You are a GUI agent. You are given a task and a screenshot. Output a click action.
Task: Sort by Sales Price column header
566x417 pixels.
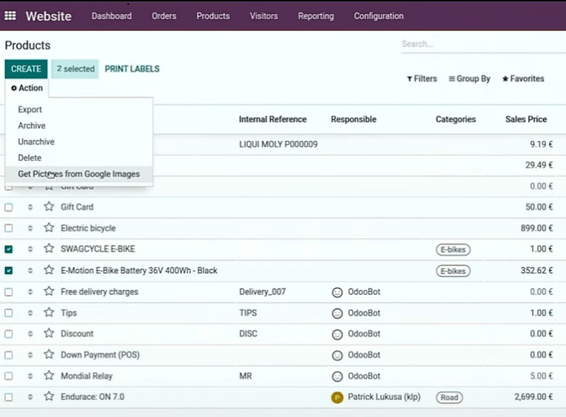pyautogui.click(x=526, y=119)
